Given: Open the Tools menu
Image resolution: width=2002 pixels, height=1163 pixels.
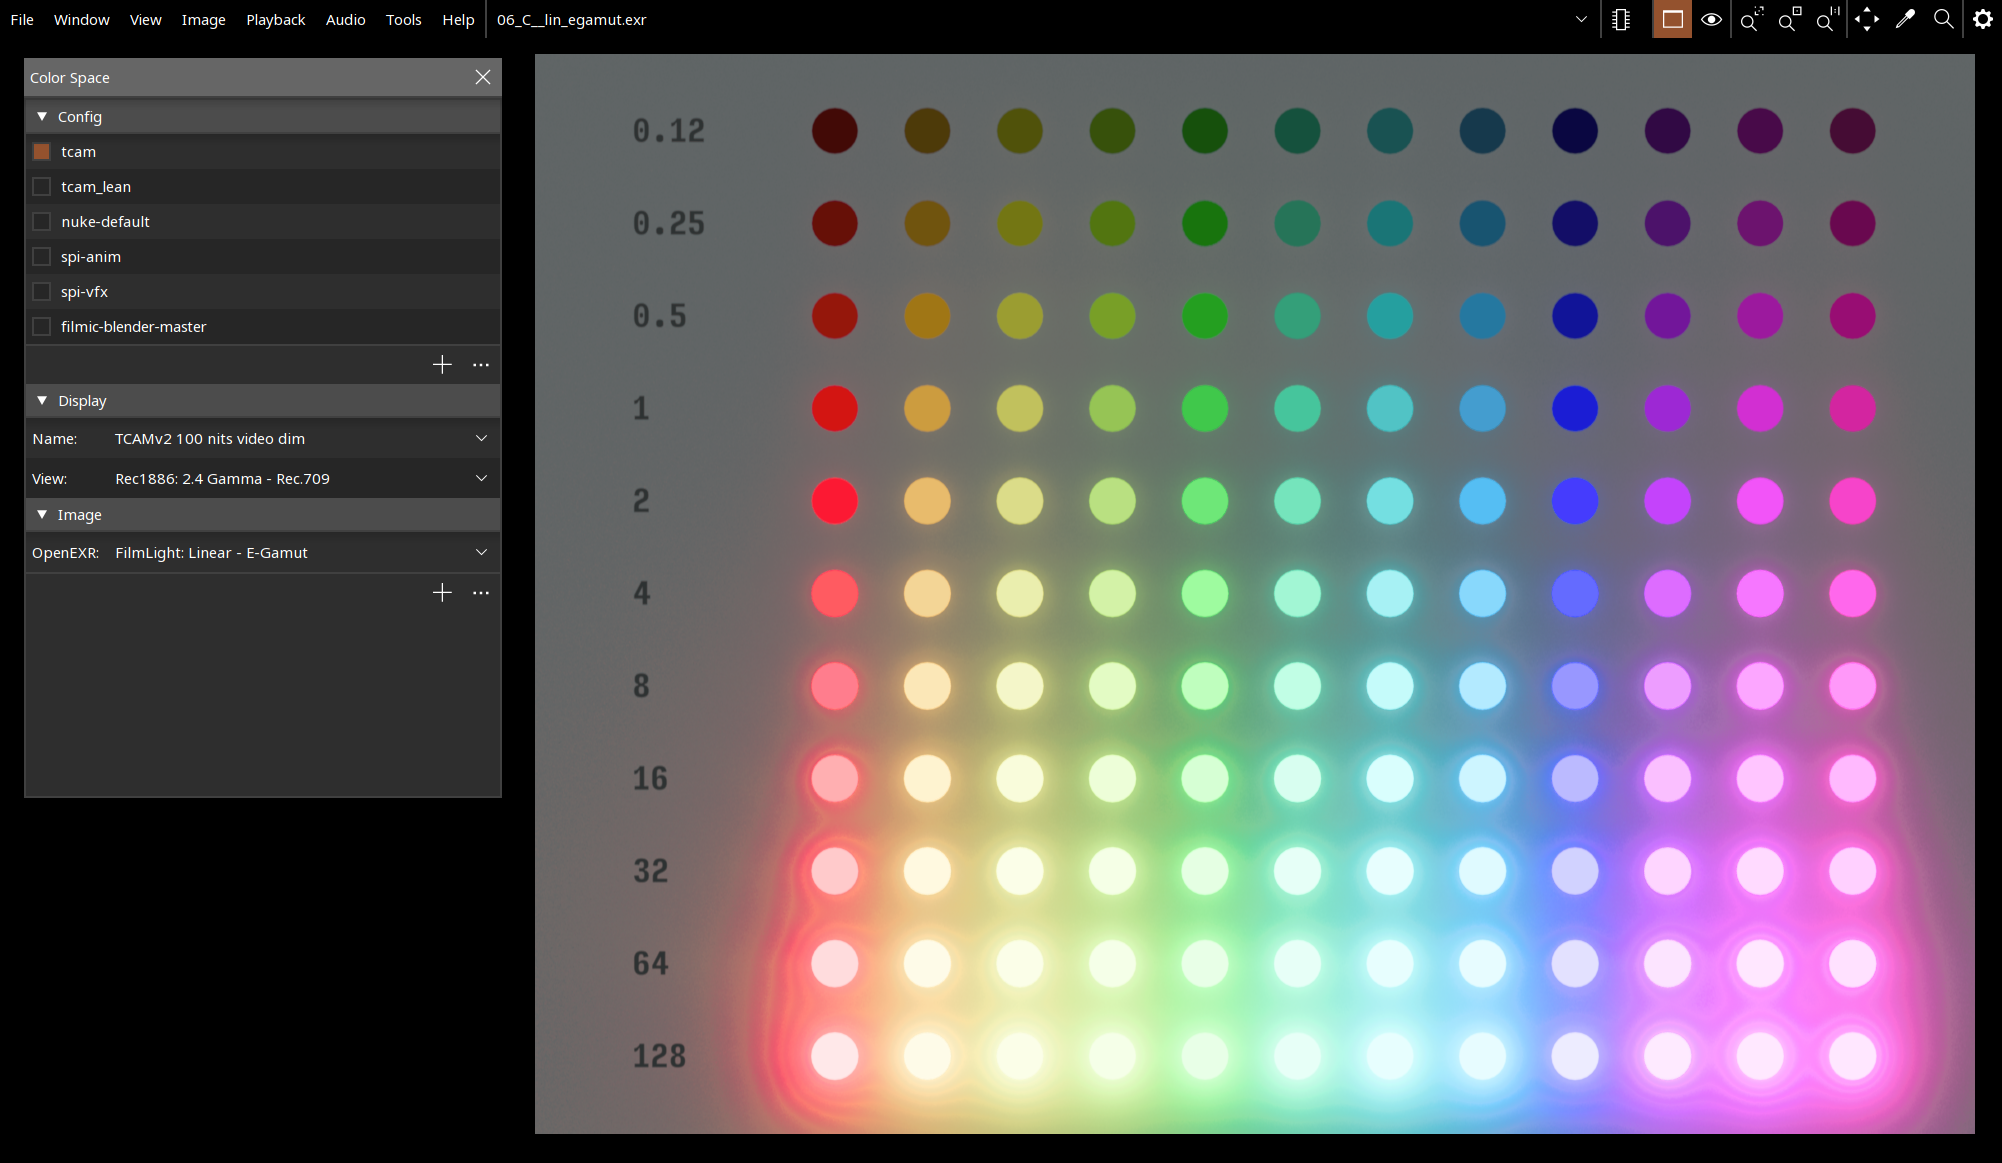Looking at the screenshot, I should [x=403, y=20].
